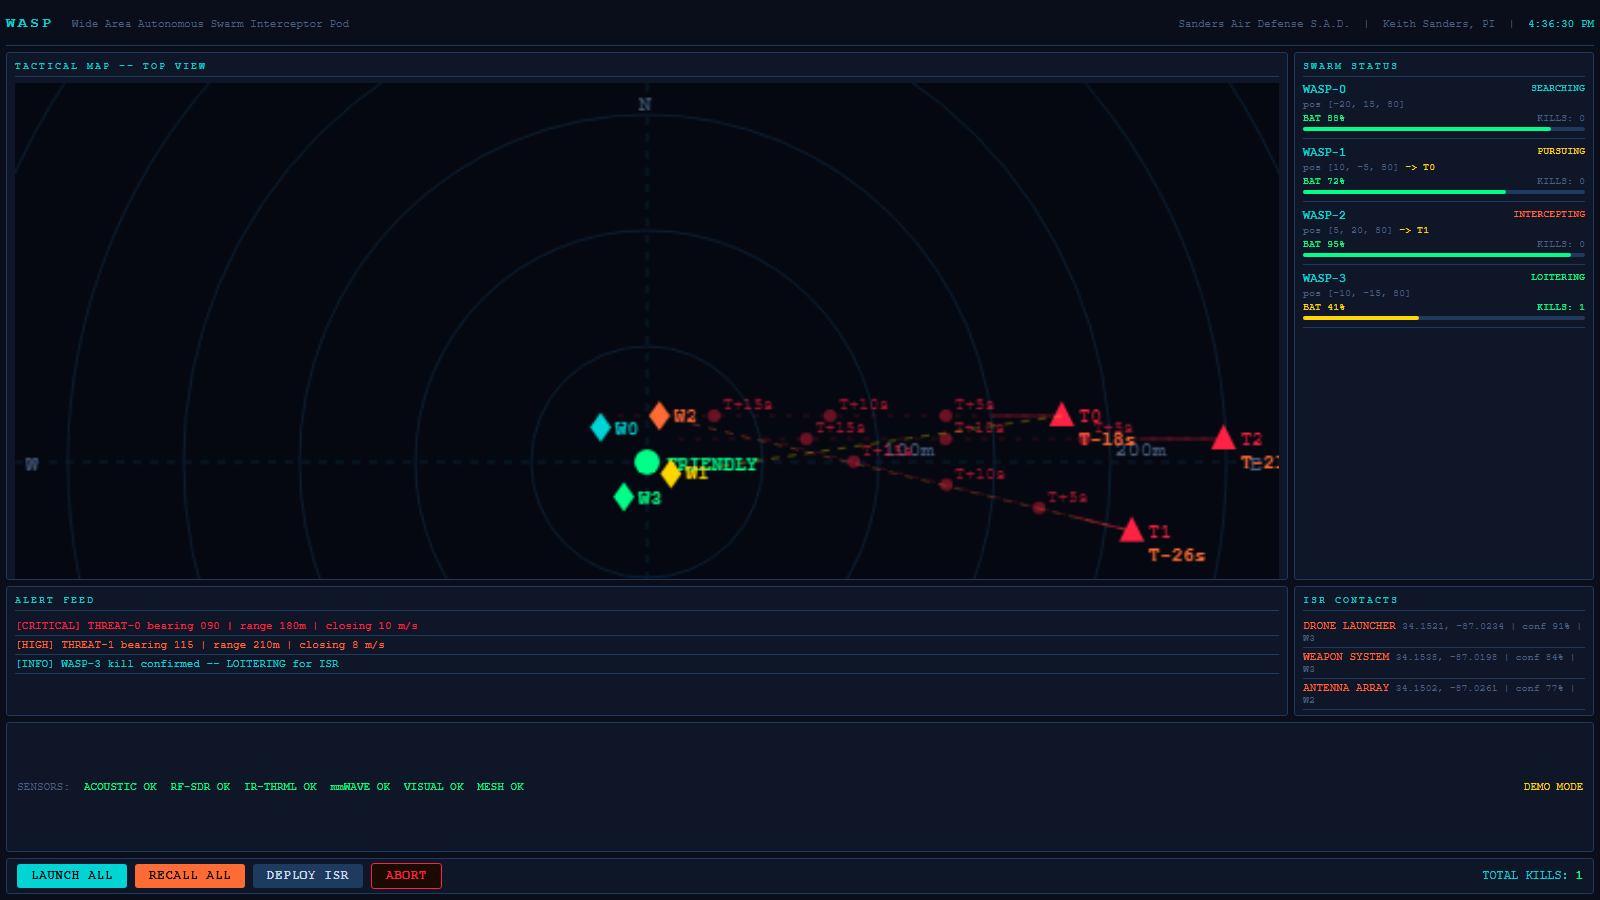The image size is (1600, 900).
Task: Click the MESH OK sensor status
Action: (x=500, y=787)
